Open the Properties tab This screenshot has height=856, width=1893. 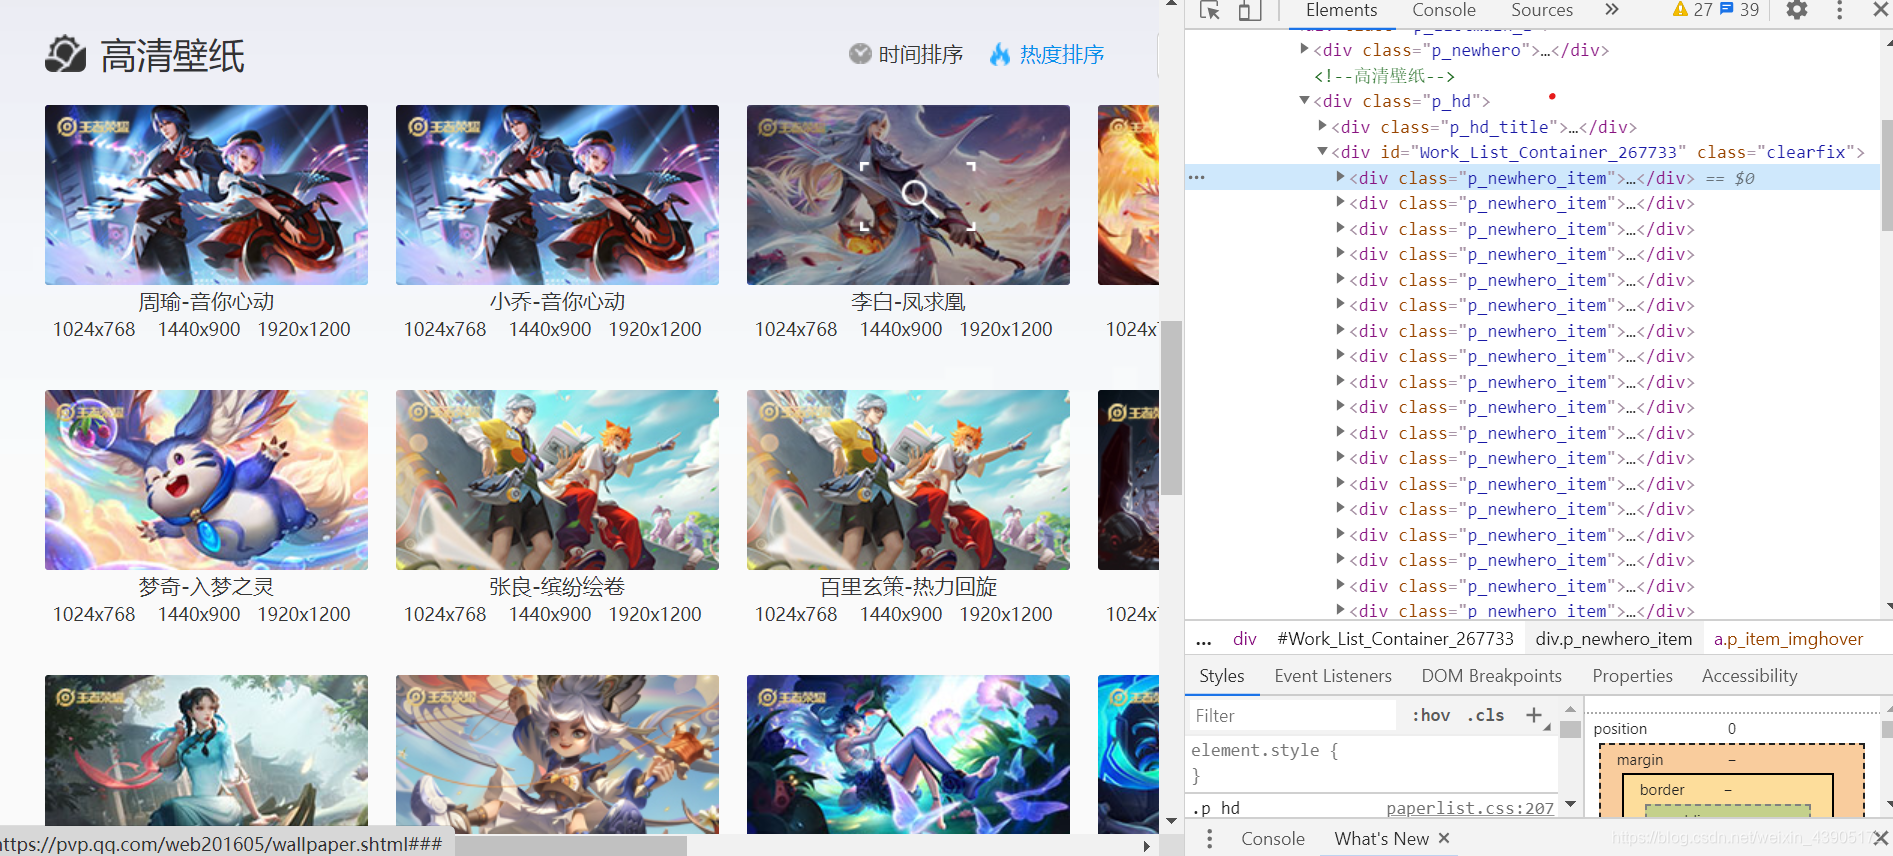pos(1632,676)
